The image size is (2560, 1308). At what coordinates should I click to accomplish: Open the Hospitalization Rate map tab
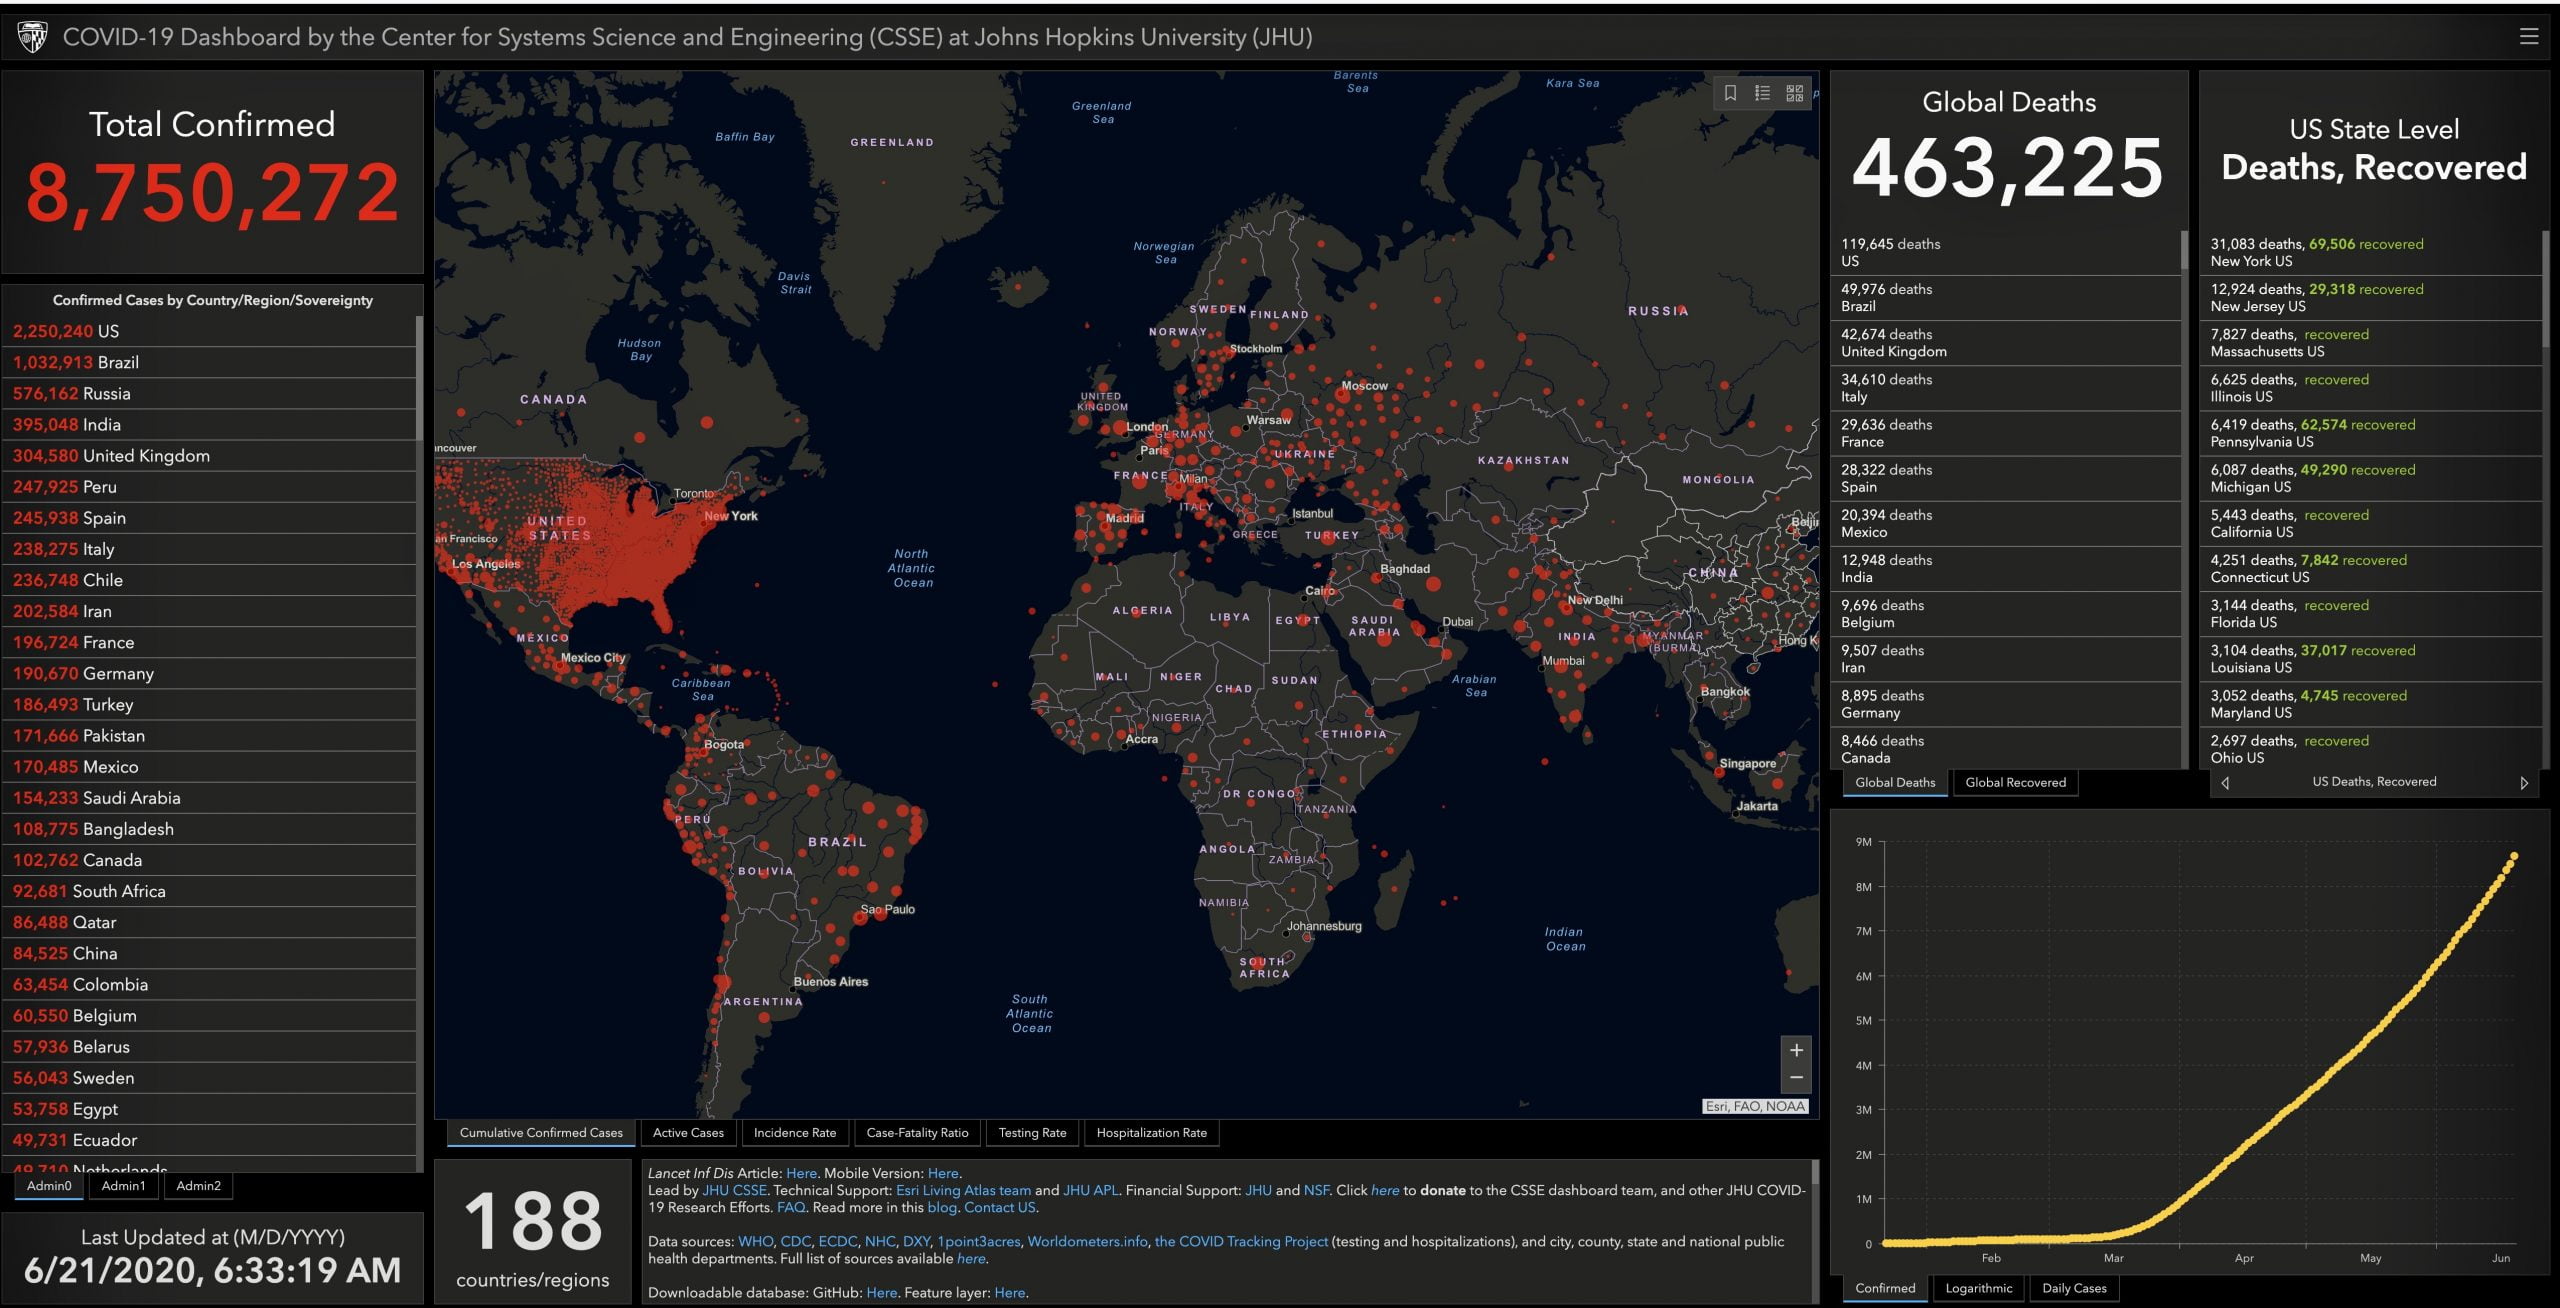(1151, 1133)
